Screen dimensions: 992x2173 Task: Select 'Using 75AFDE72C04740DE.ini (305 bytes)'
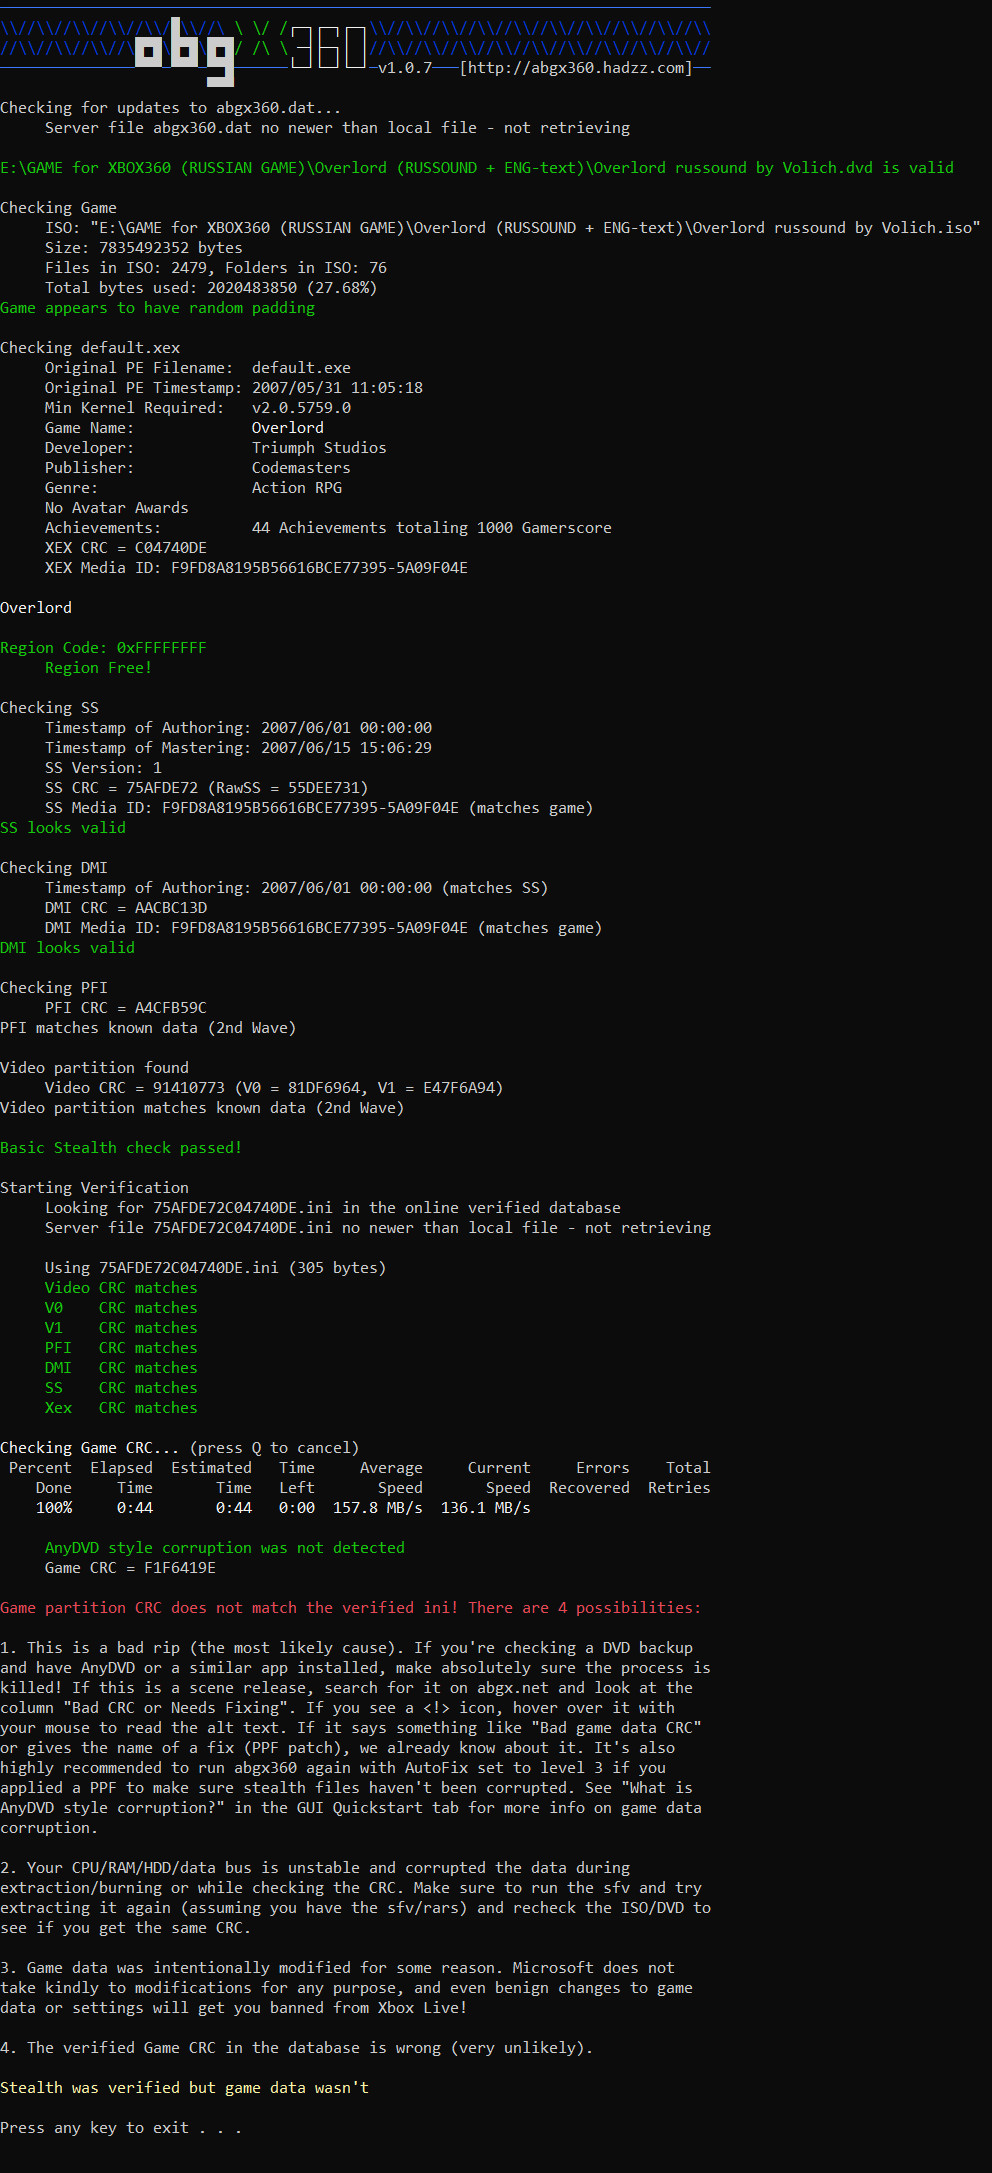215,1268
